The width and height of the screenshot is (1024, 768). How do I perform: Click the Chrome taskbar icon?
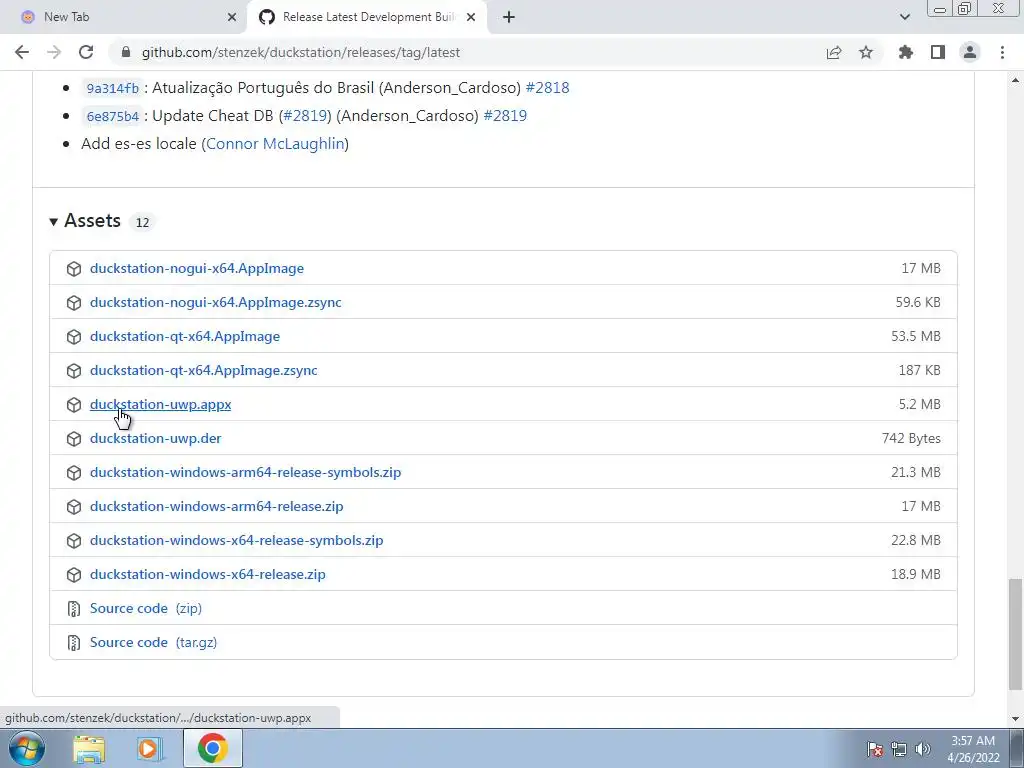212,748
